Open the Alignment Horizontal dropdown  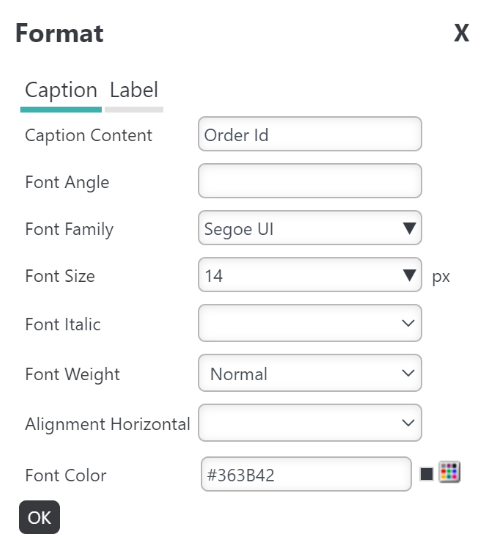(310, 423)
